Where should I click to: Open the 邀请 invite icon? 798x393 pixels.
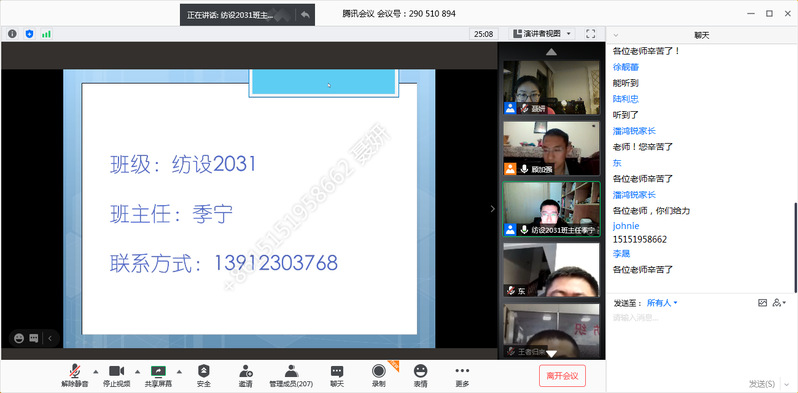coord(245,371)
